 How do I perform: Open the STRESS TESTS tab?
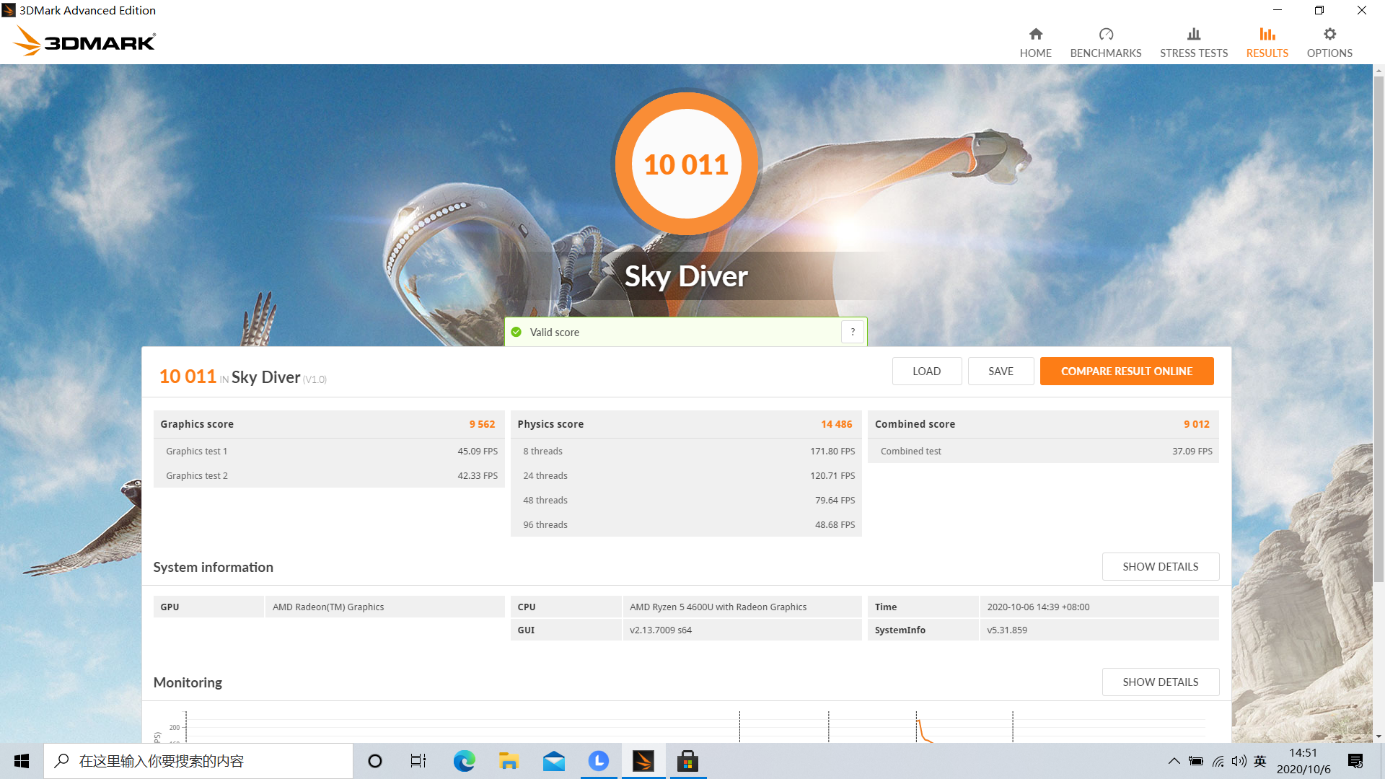[x=1193, y=42]
